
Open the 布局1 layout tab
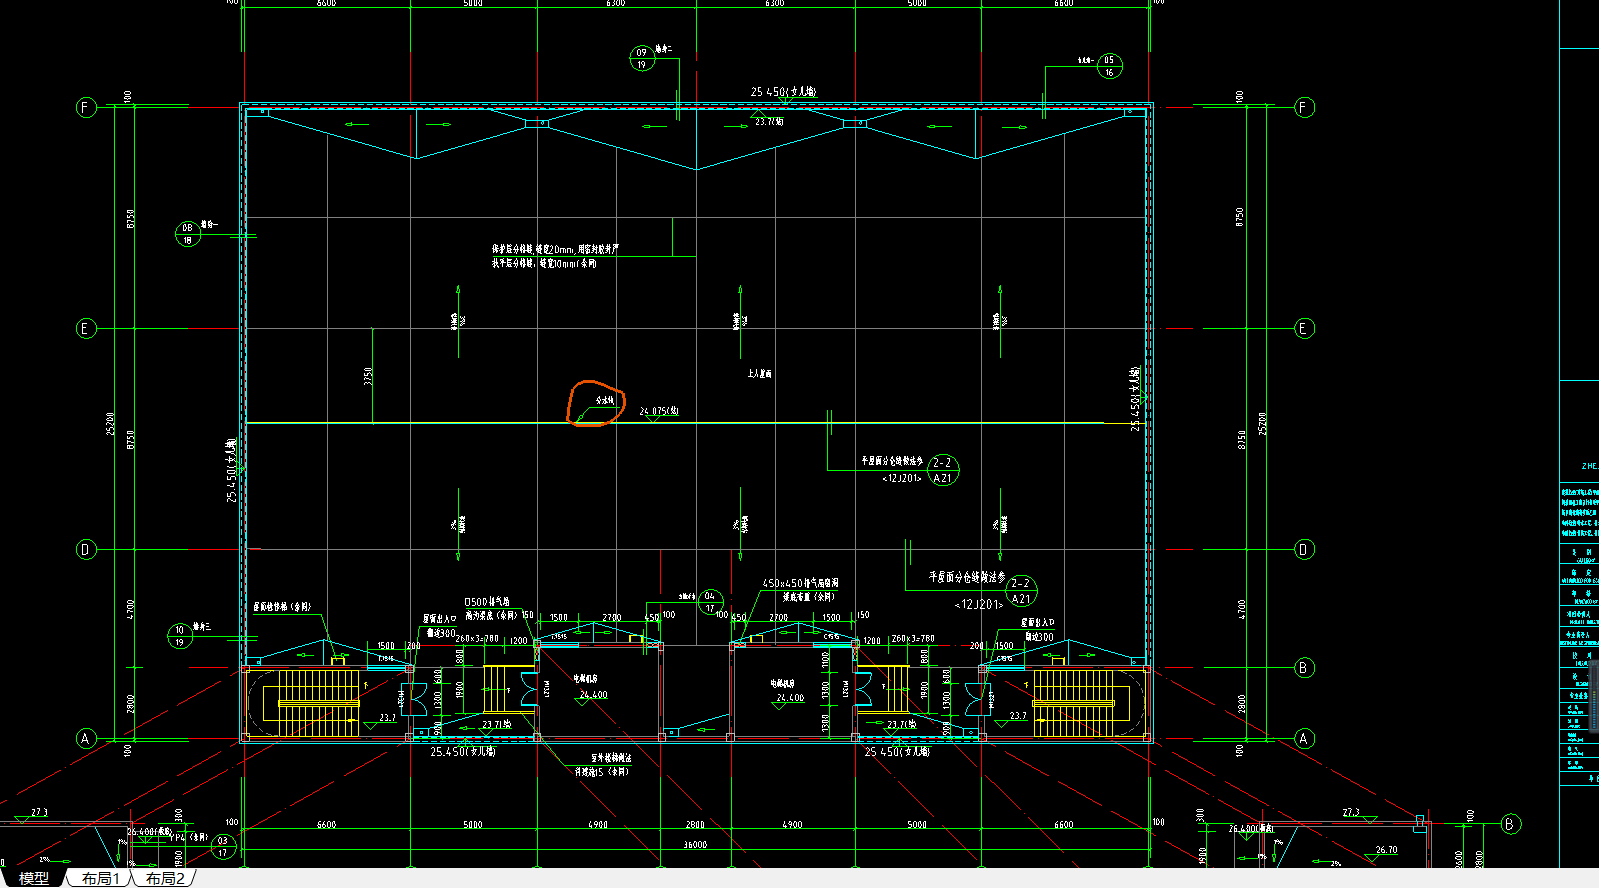(100, 878)
